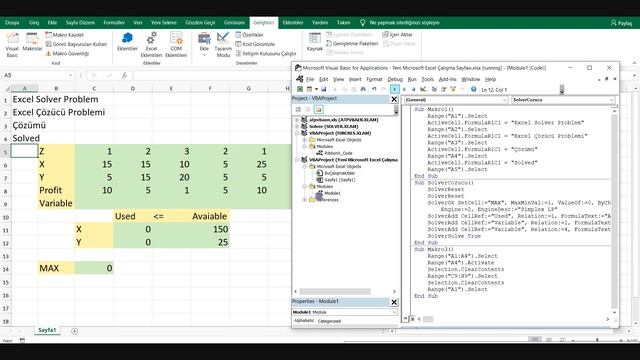The height and width of the screenshot is (360, 640).
Task: Expand the atpvbaen.xls project node
Action: click(x=297, y=120)
